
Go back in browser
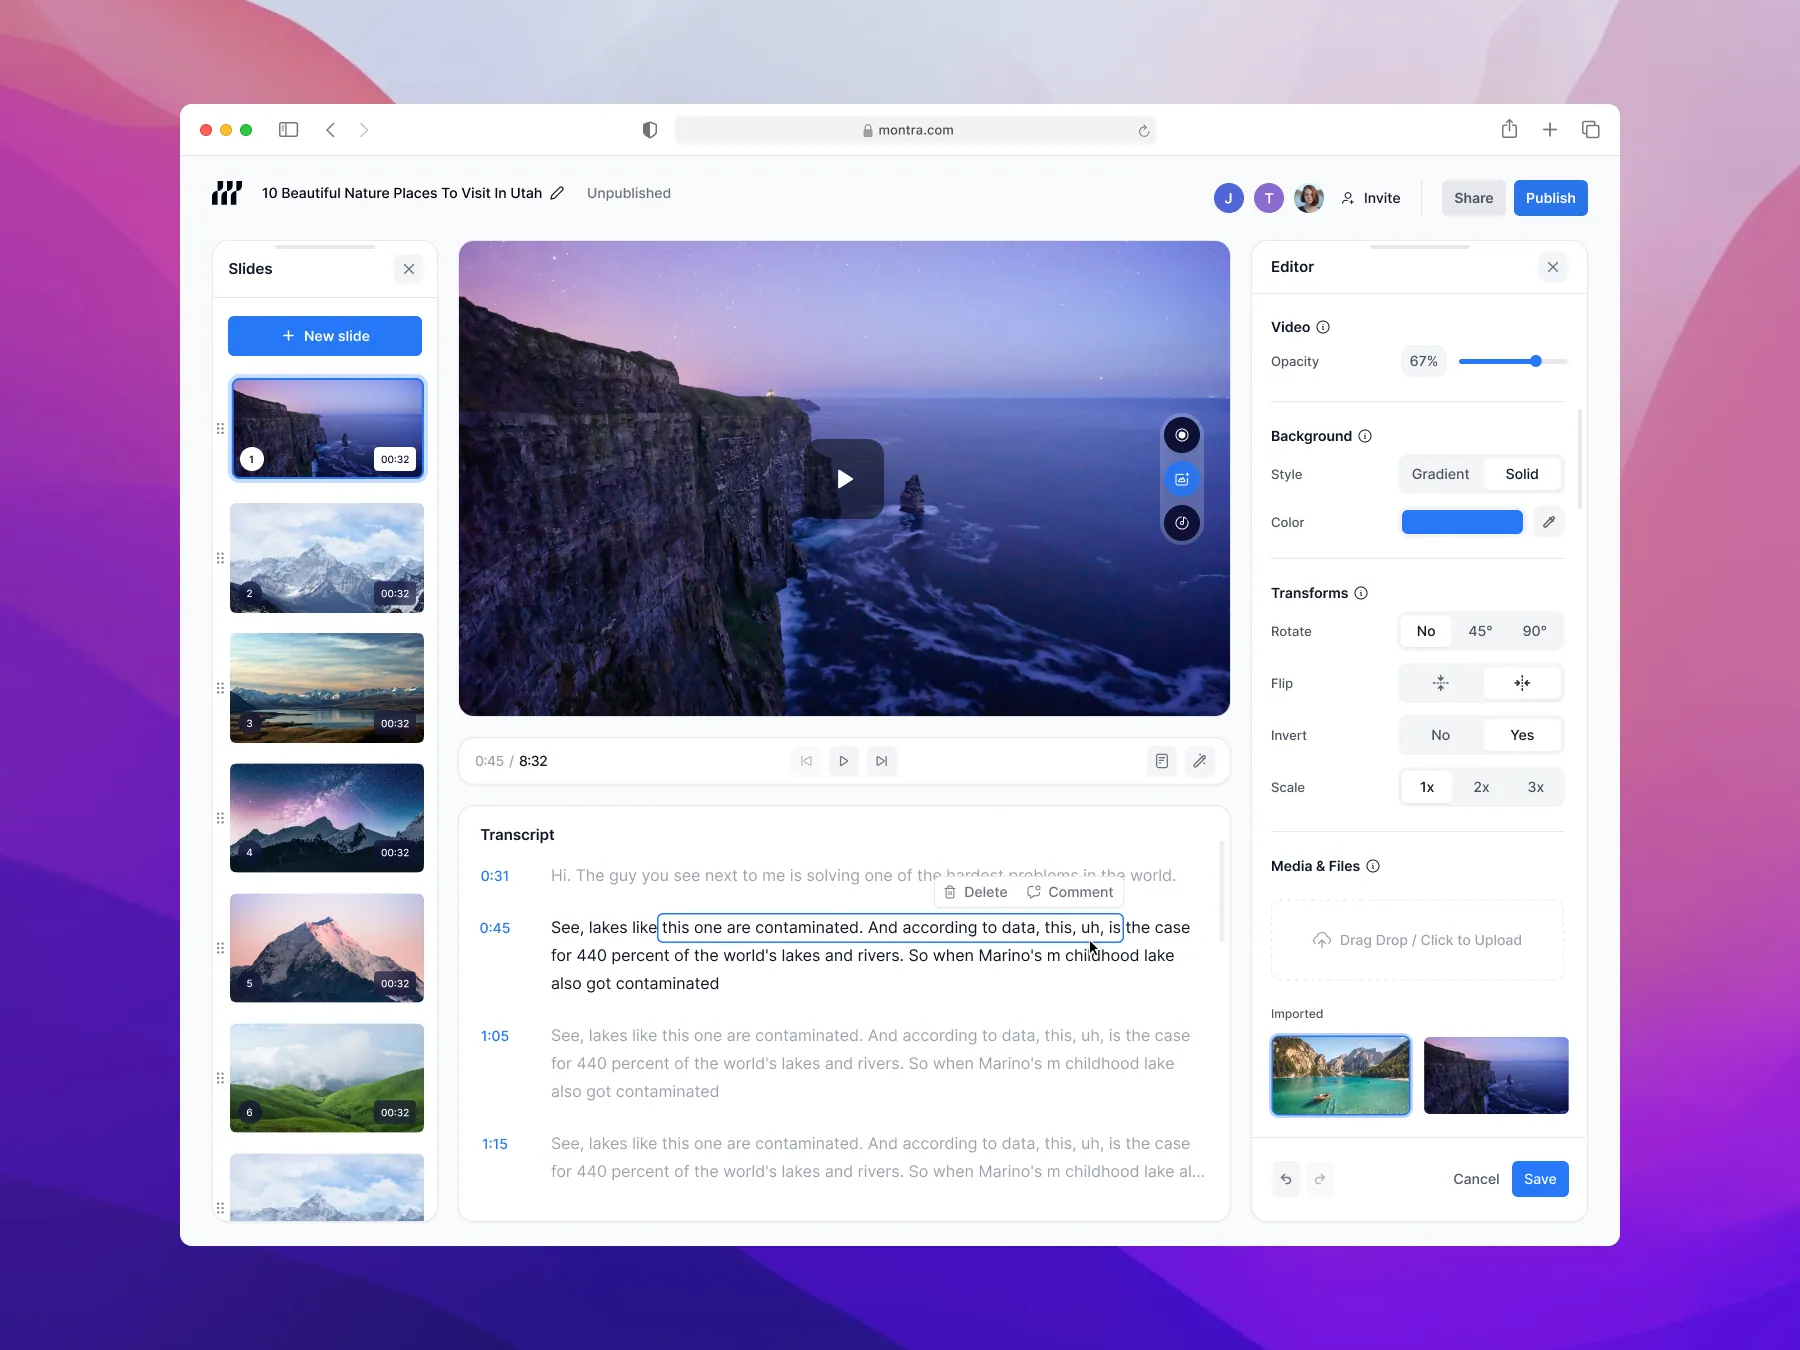tap(330, 130)
